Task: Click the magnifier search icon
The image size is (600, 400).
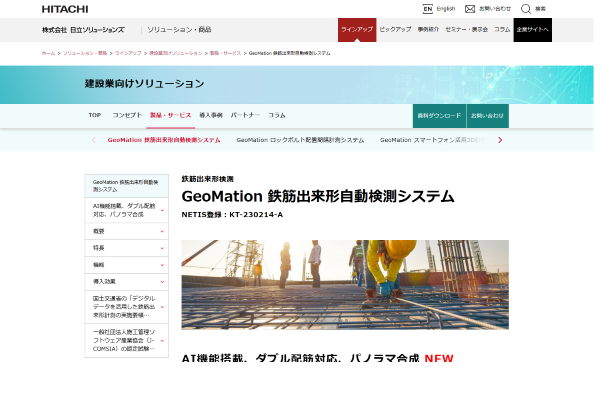Action: [x=526, y=8]
